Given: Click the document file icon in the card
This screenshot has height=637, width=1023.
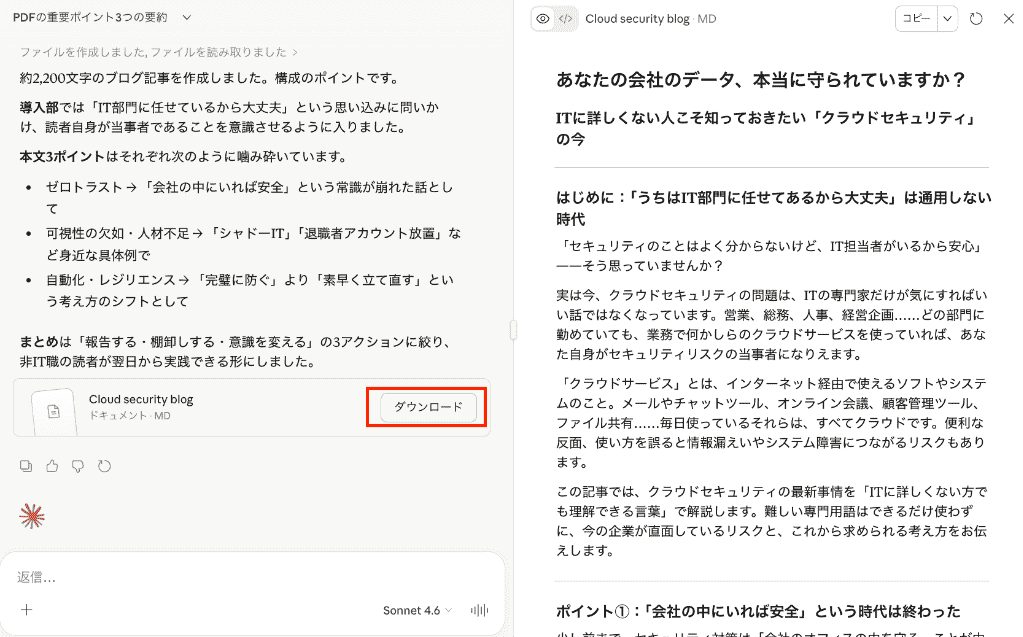Looking at the screenshot, I should (53, 411).
